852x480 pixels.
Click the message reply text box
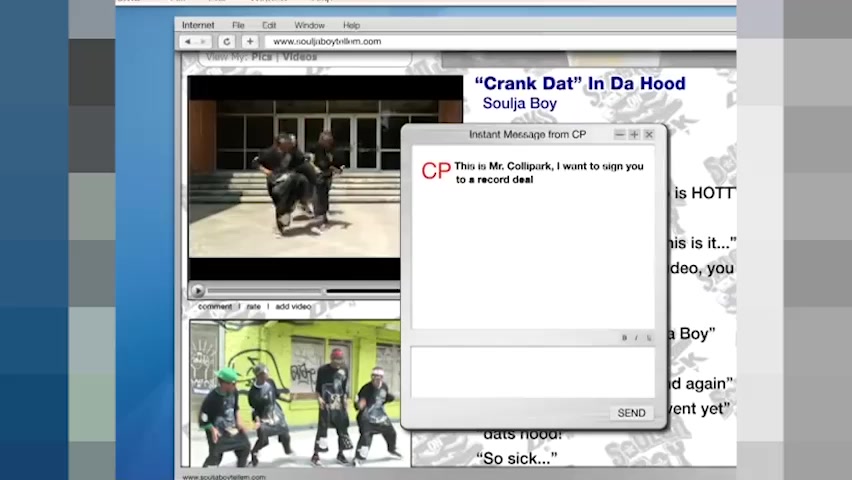(x=533, y=372)
